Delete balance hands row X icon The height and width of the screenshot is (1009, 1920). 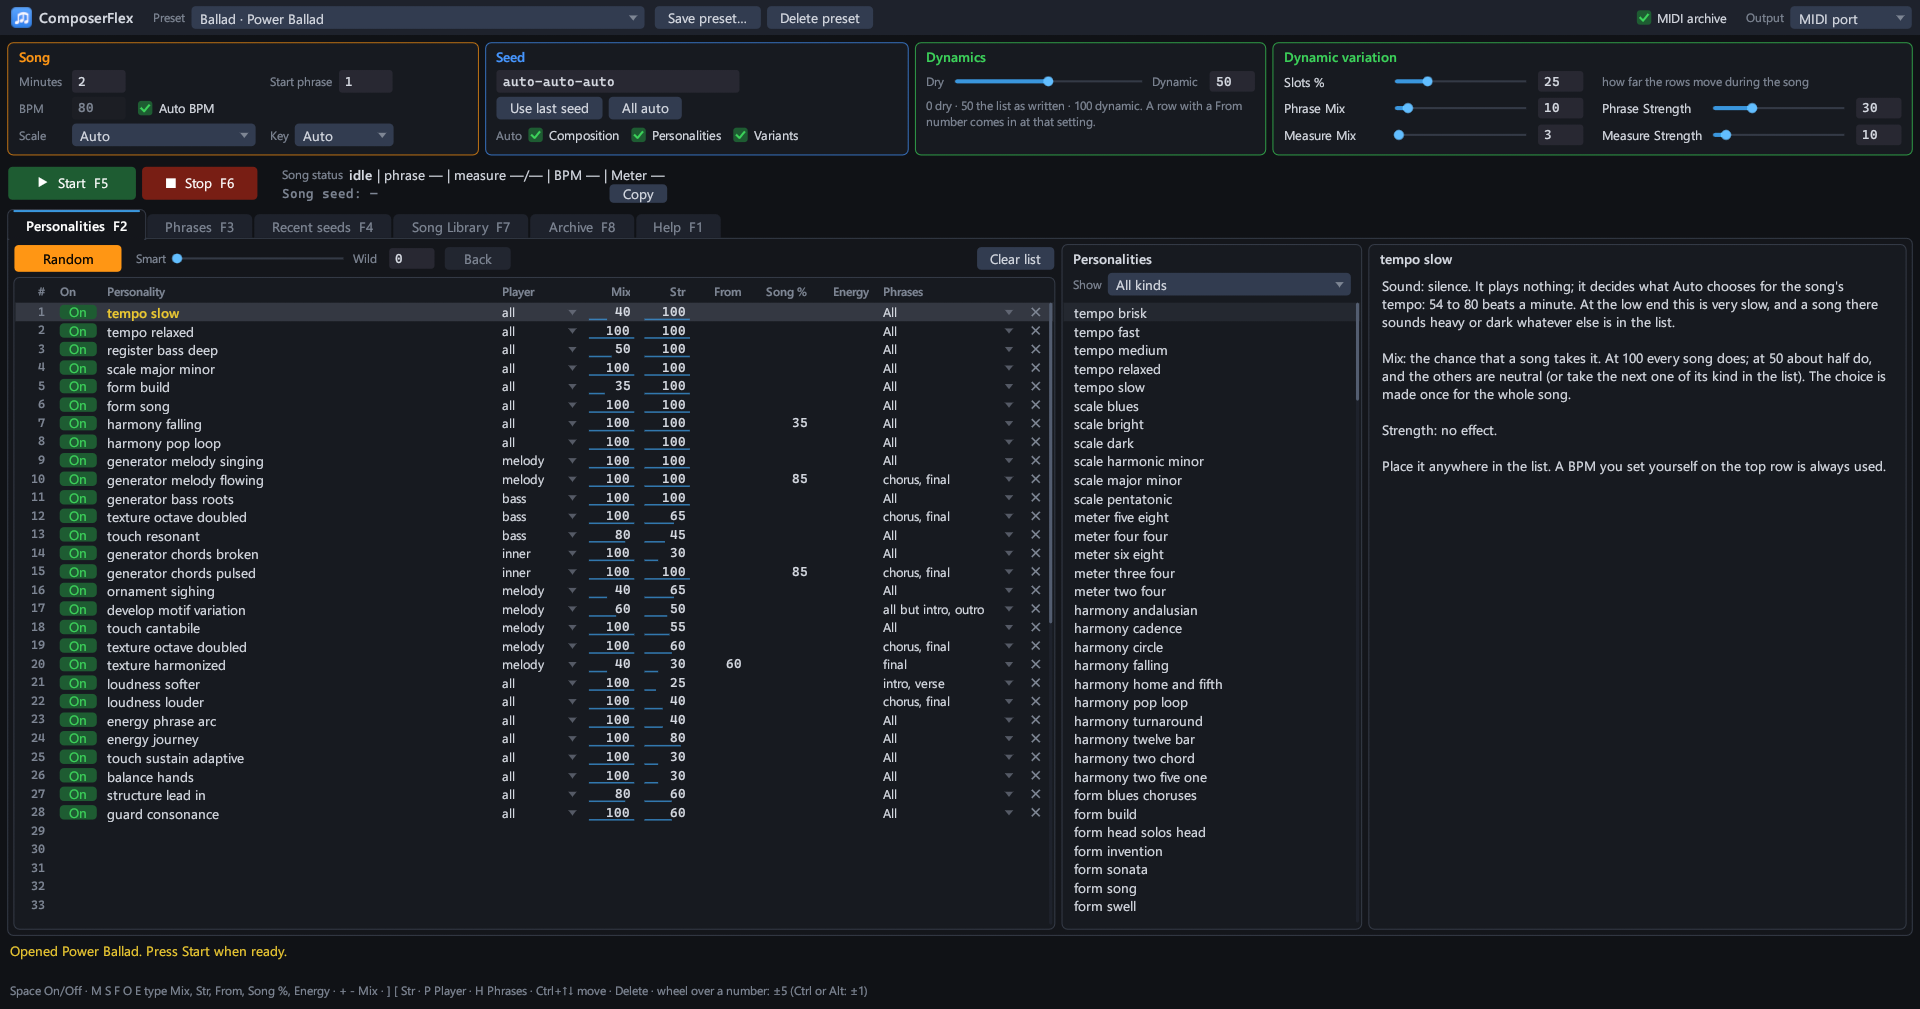coord(1035,776)
